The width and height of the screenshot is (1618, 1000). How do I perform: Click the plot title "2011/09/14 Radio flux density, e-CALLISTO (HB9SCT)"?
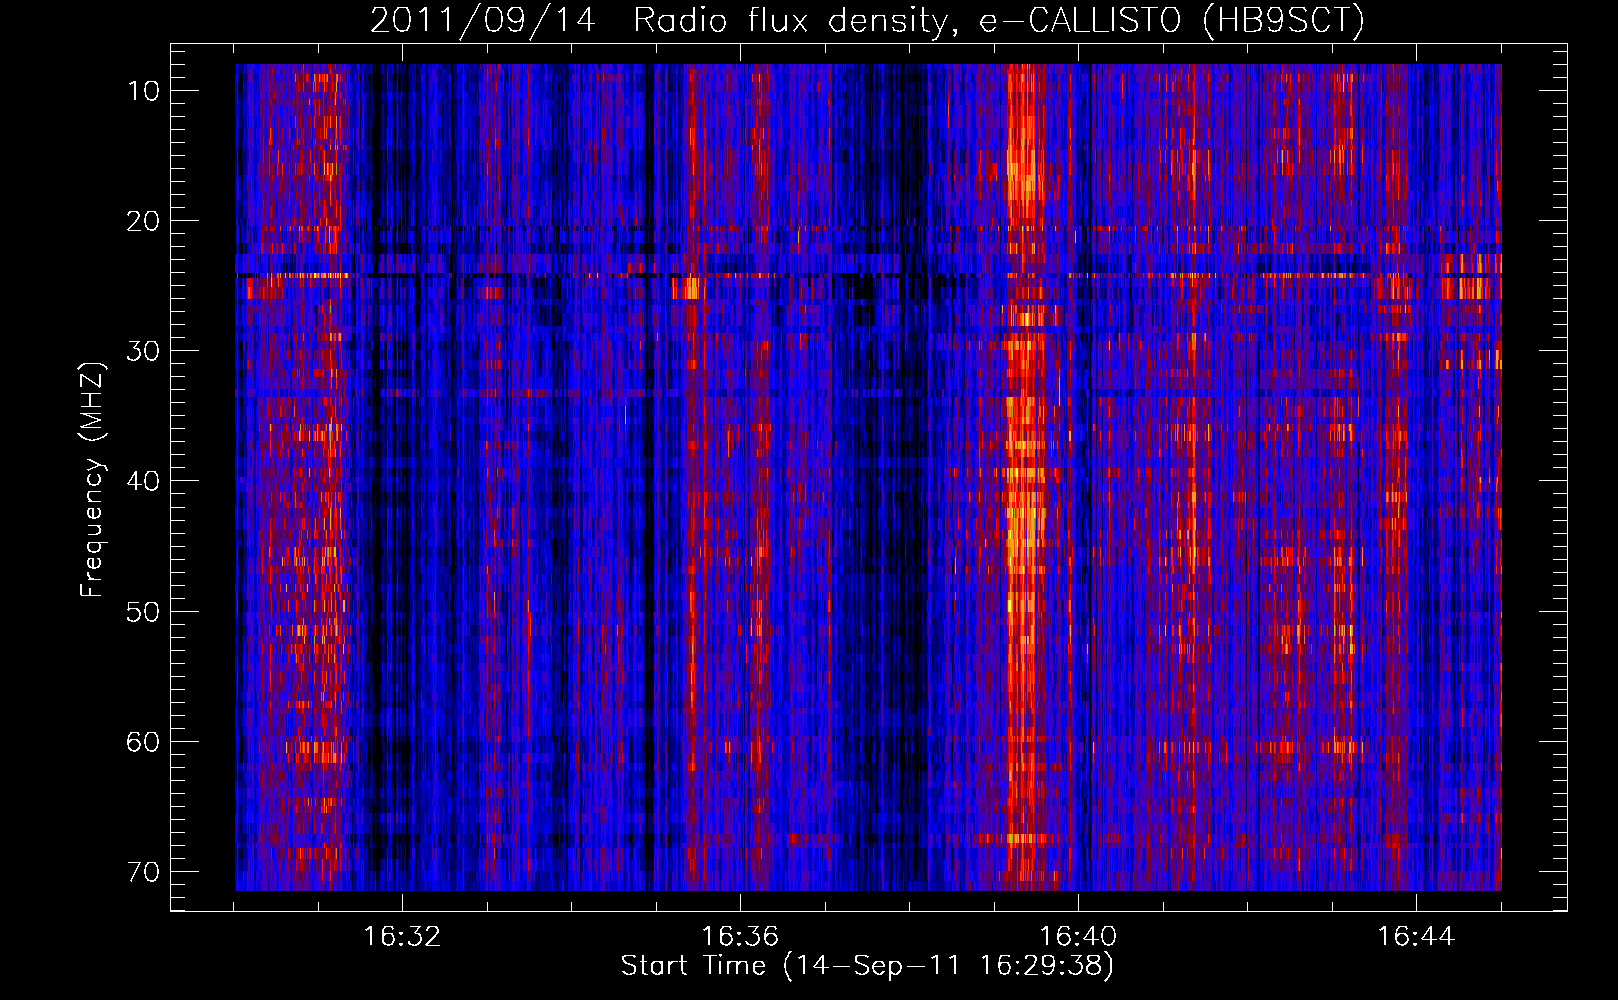pos(867,21)
